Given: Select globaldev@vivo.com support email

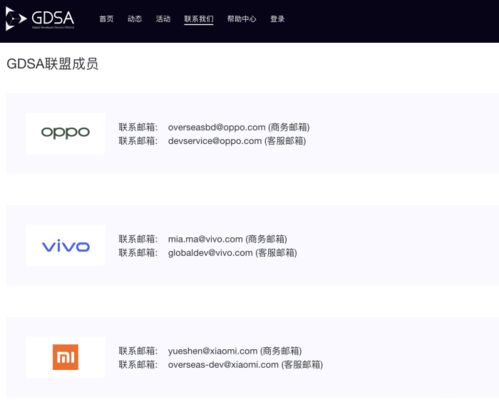Looking at the screenshot, I should point(210,253).
